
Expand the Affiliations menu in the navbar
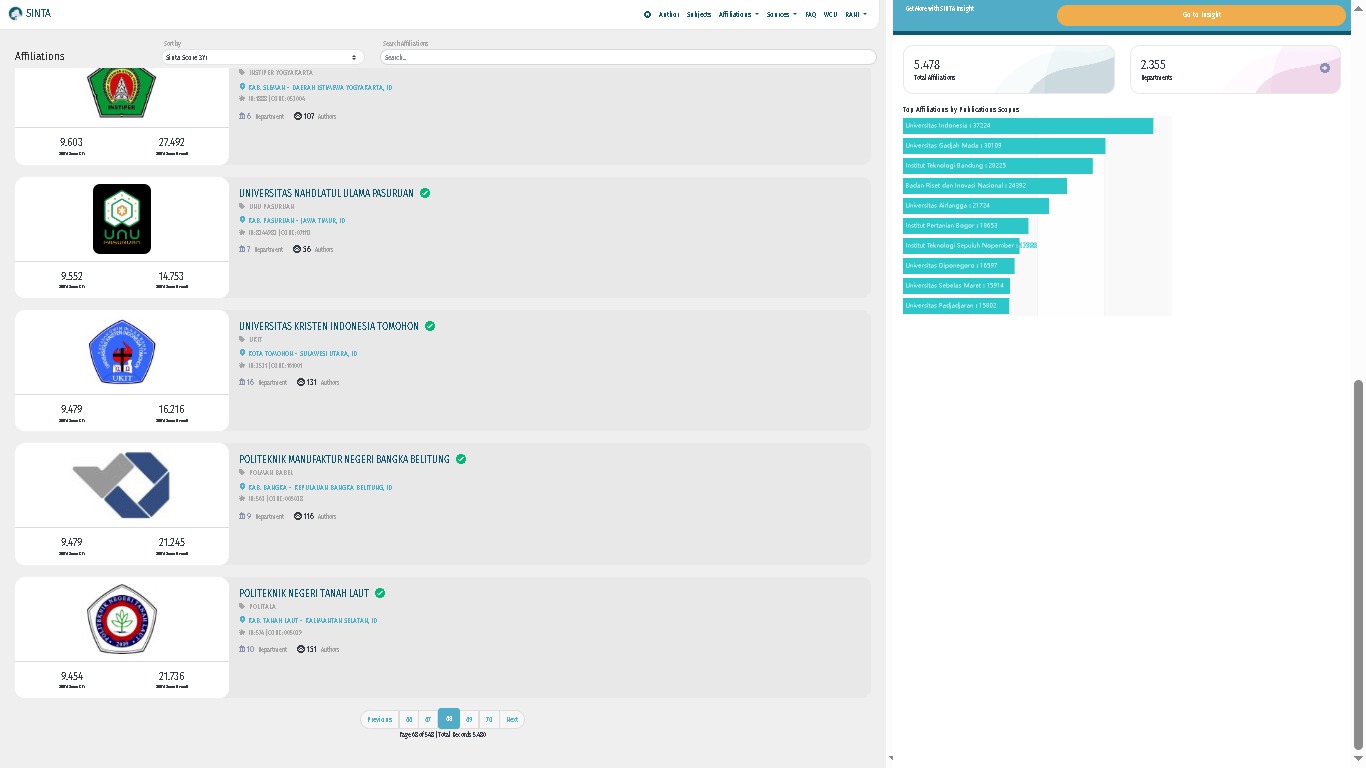tap(738, 15)
